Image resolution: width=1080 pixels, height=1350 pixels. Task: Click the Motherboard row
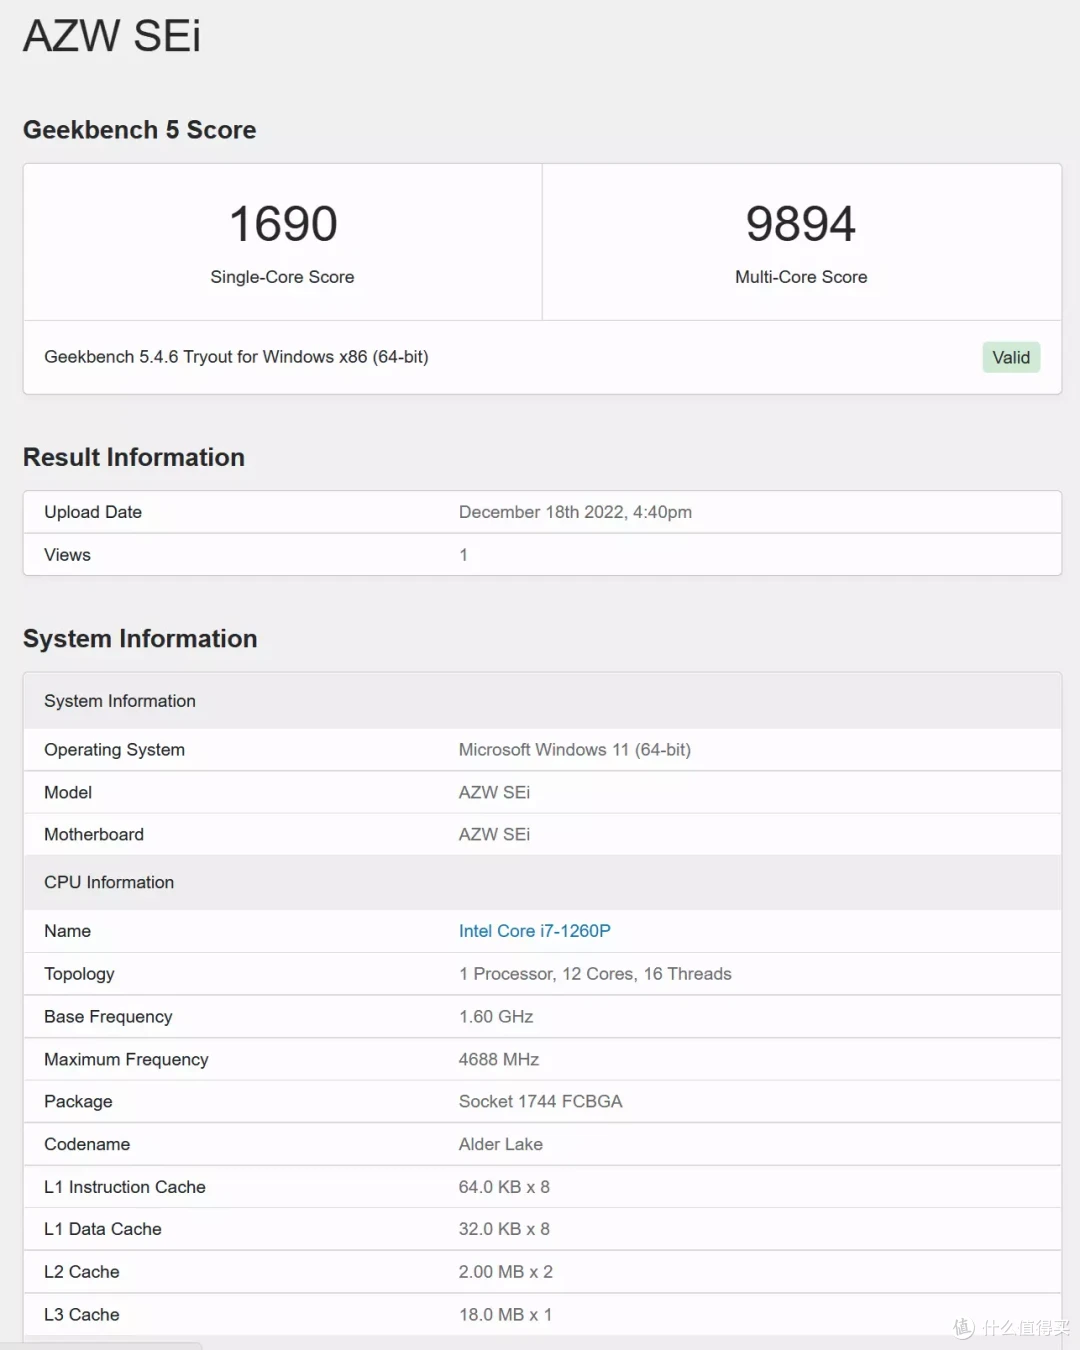(x=93, y=834)
